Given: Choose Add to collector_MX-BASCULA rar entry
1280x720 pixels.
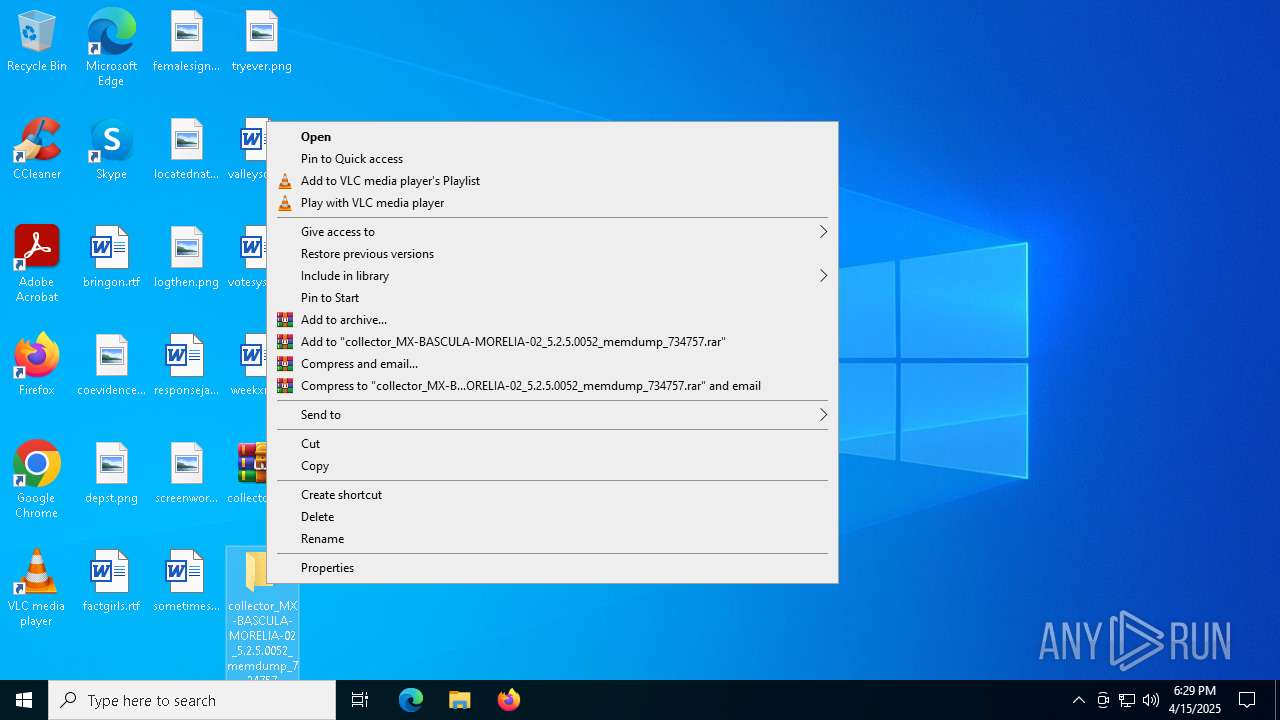Looking at the screenshot, I should point(552,342).
